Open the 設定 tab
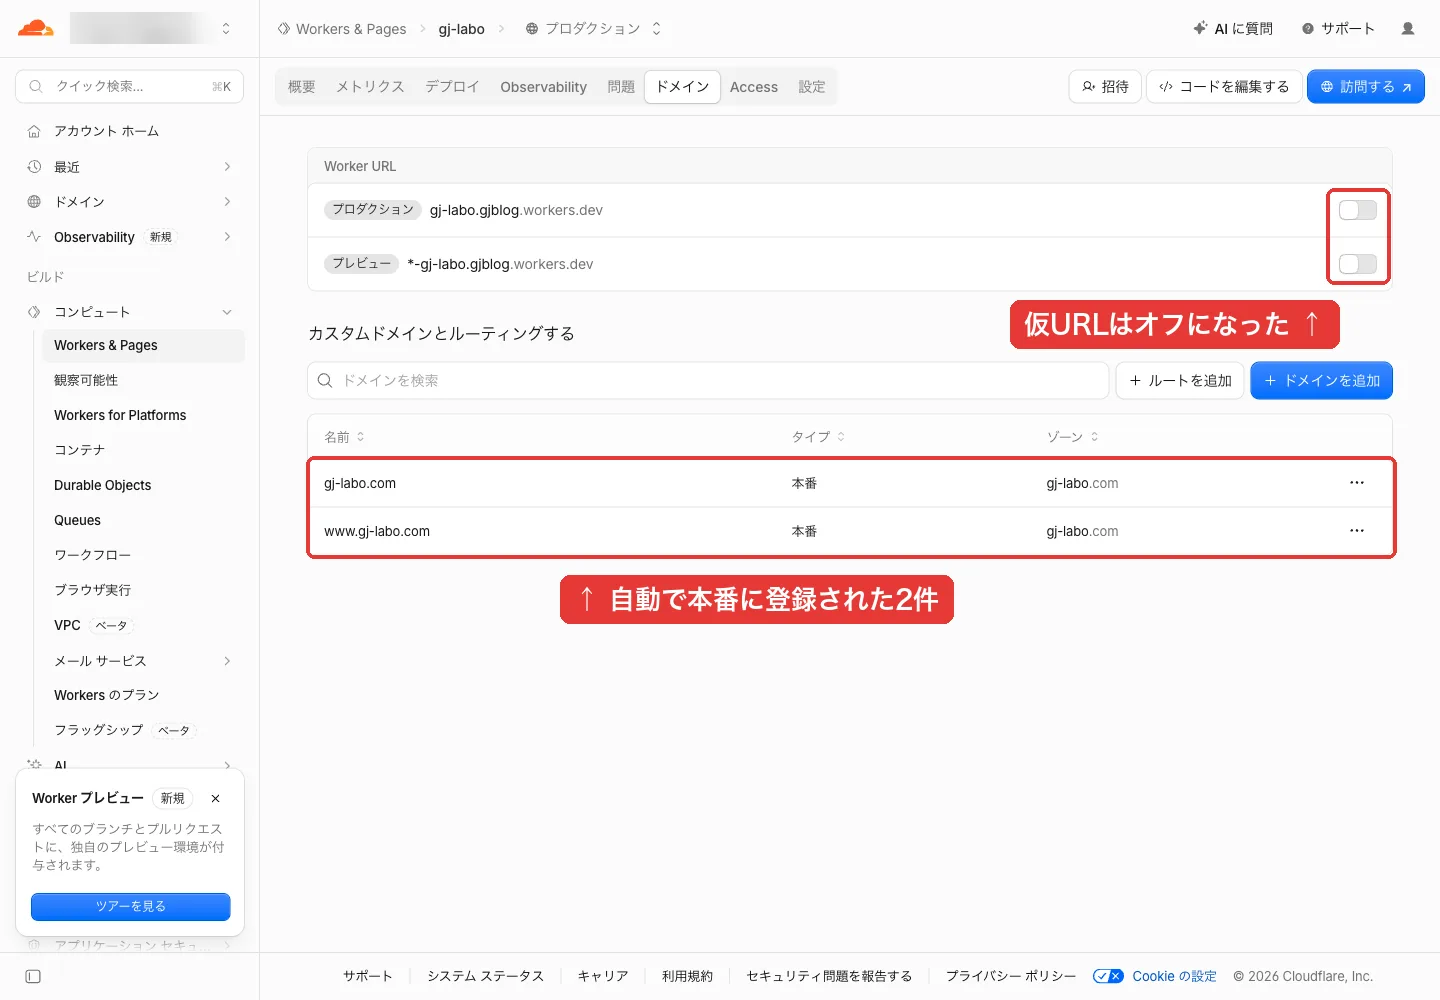This screenshot has width=1440, height=1000. [x=812, y=87]
